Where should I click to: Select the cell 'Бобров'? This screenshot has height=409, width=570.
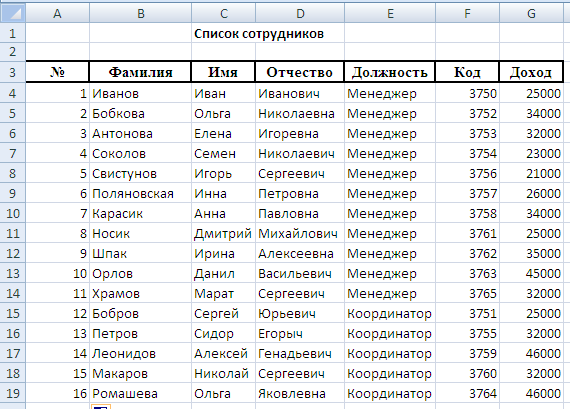(x=140, y=313)
